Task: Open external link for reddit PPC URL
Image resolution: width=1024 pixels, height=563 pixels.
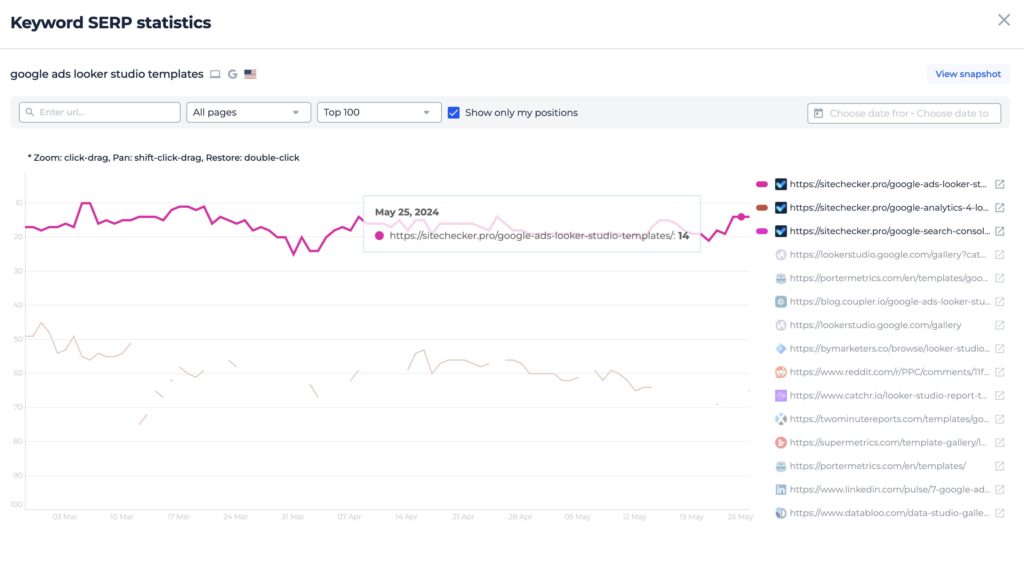Action: (x=999, y=372)
